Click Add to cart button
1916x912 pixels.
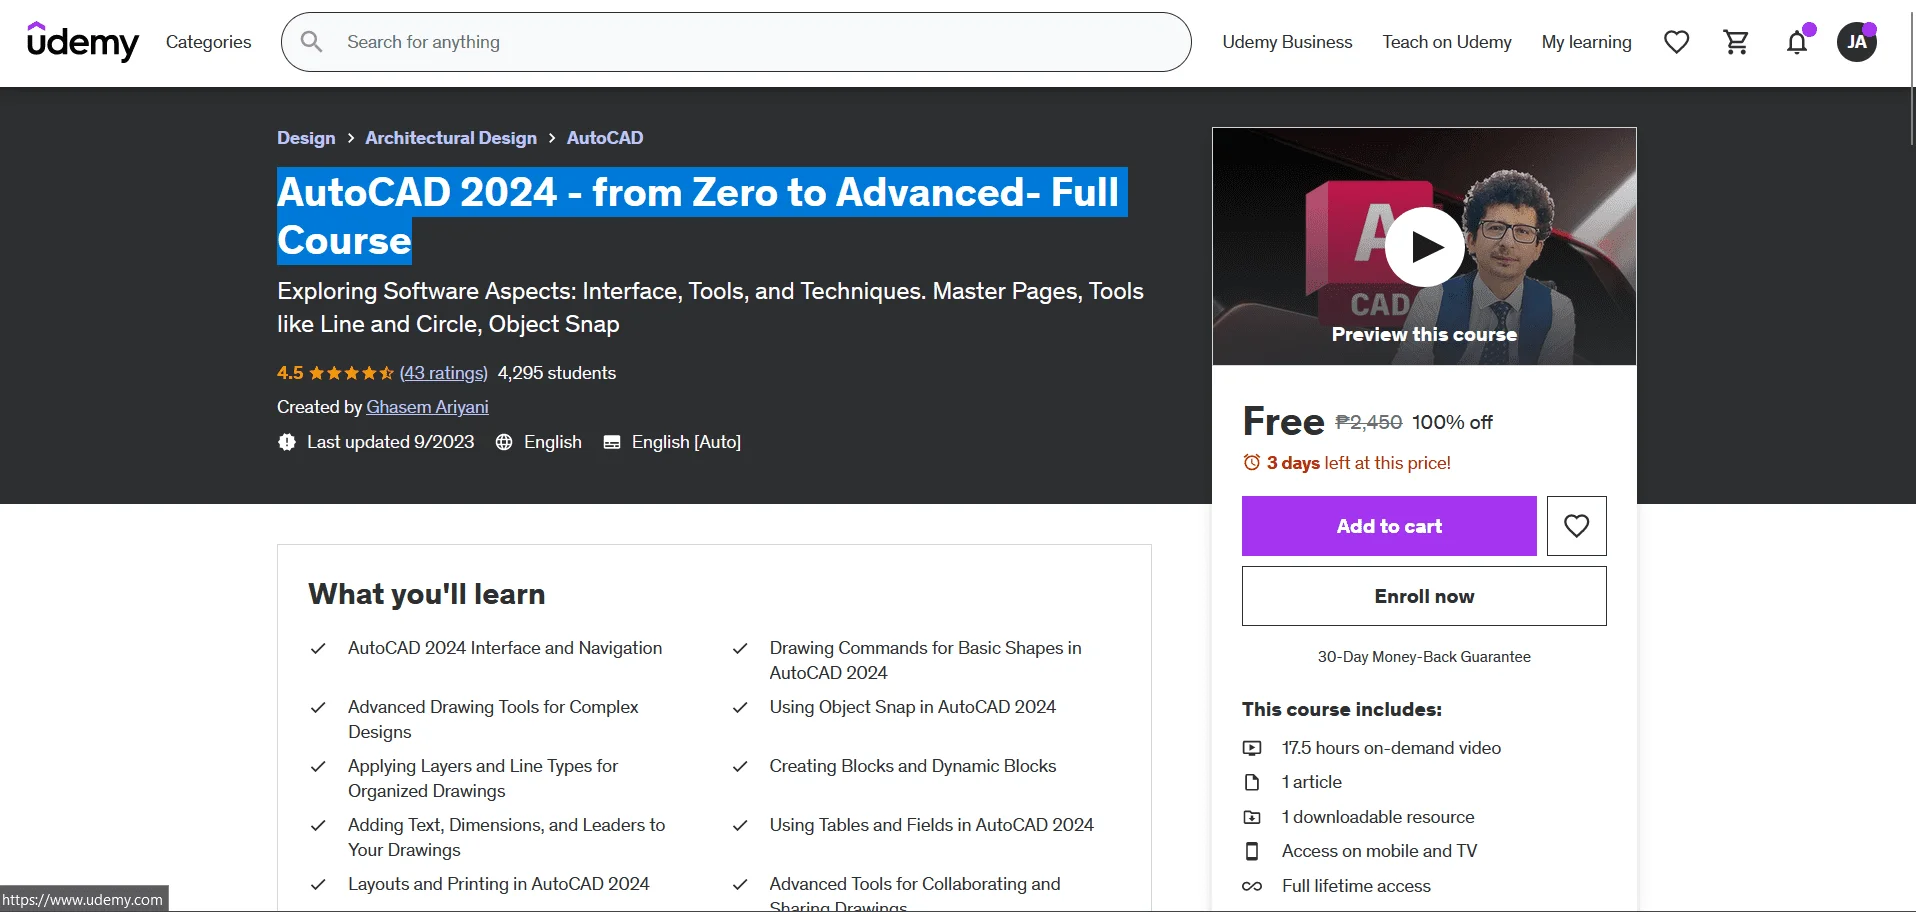tap(1389, 526)
